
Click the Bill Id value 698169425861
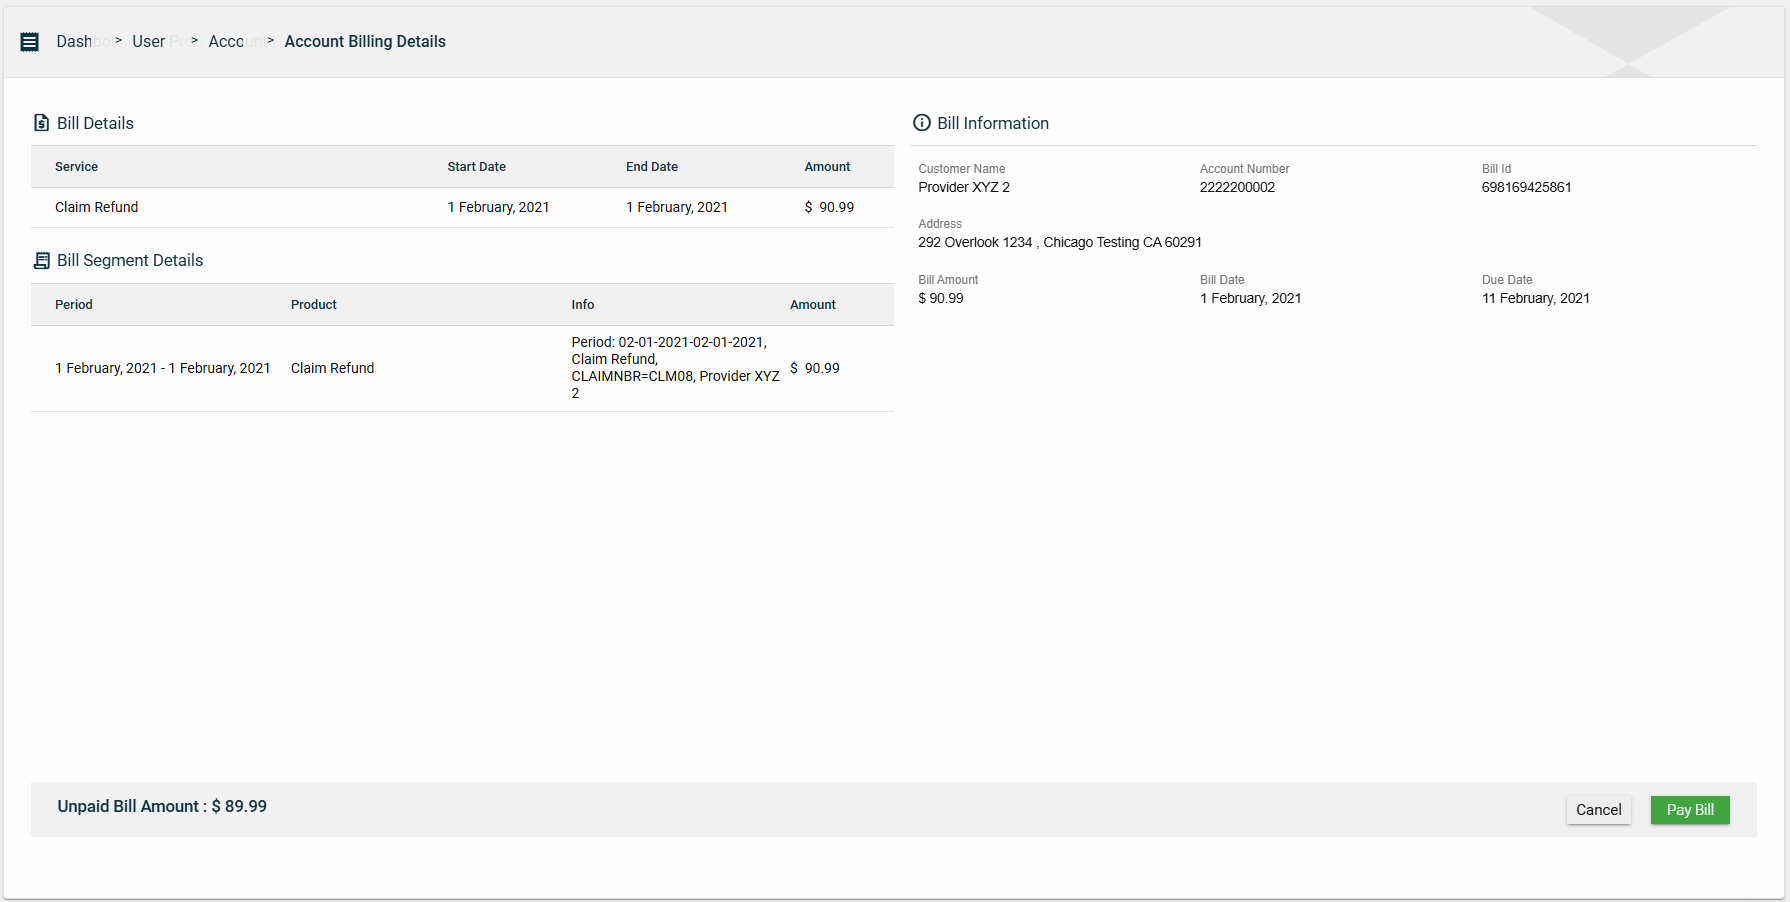(x=1526, y=187)
